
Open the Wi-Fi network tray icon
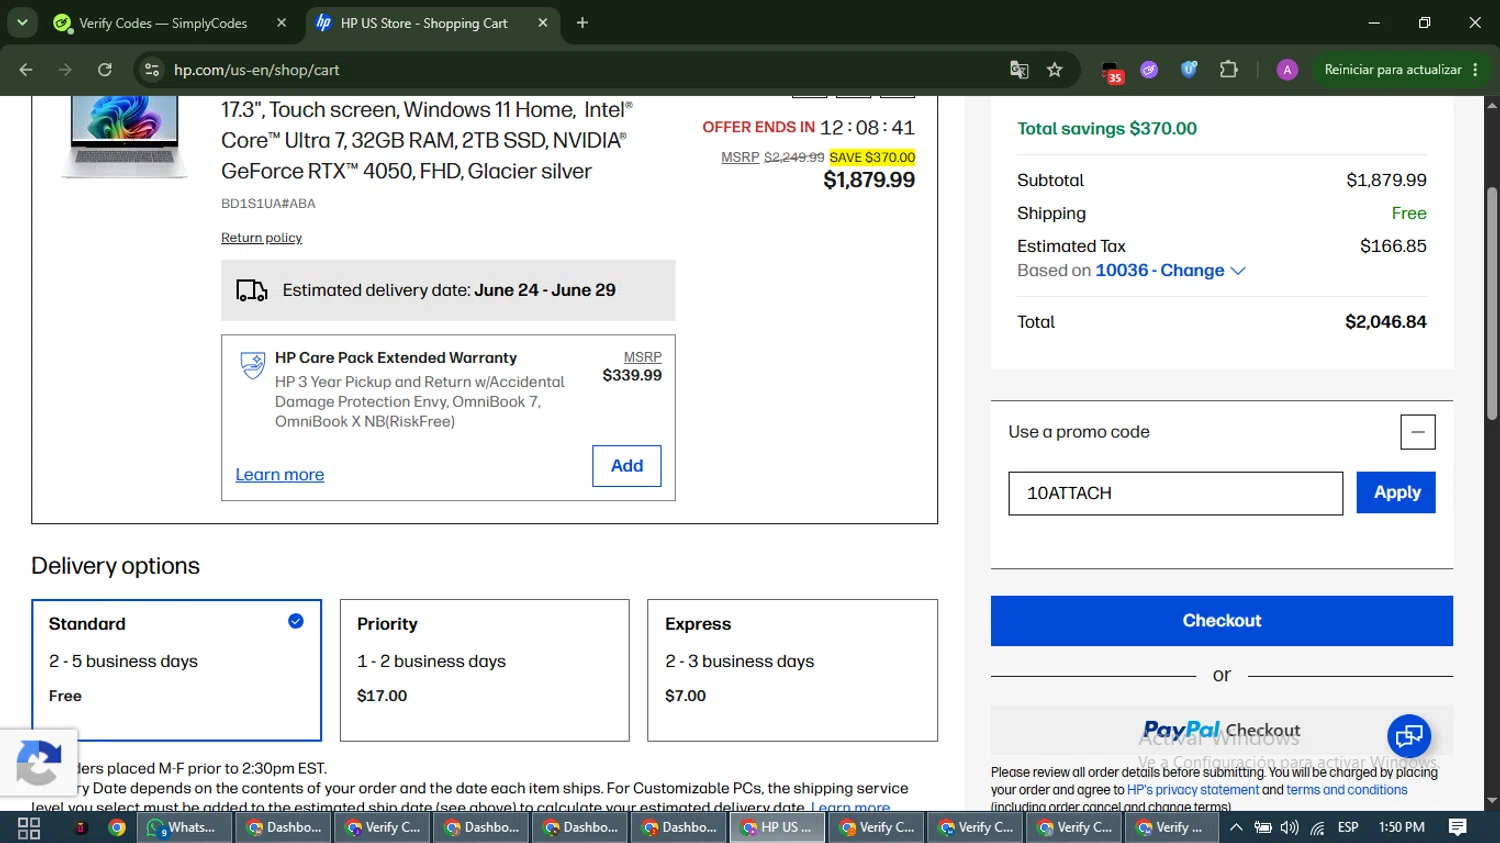(1318, 828)
